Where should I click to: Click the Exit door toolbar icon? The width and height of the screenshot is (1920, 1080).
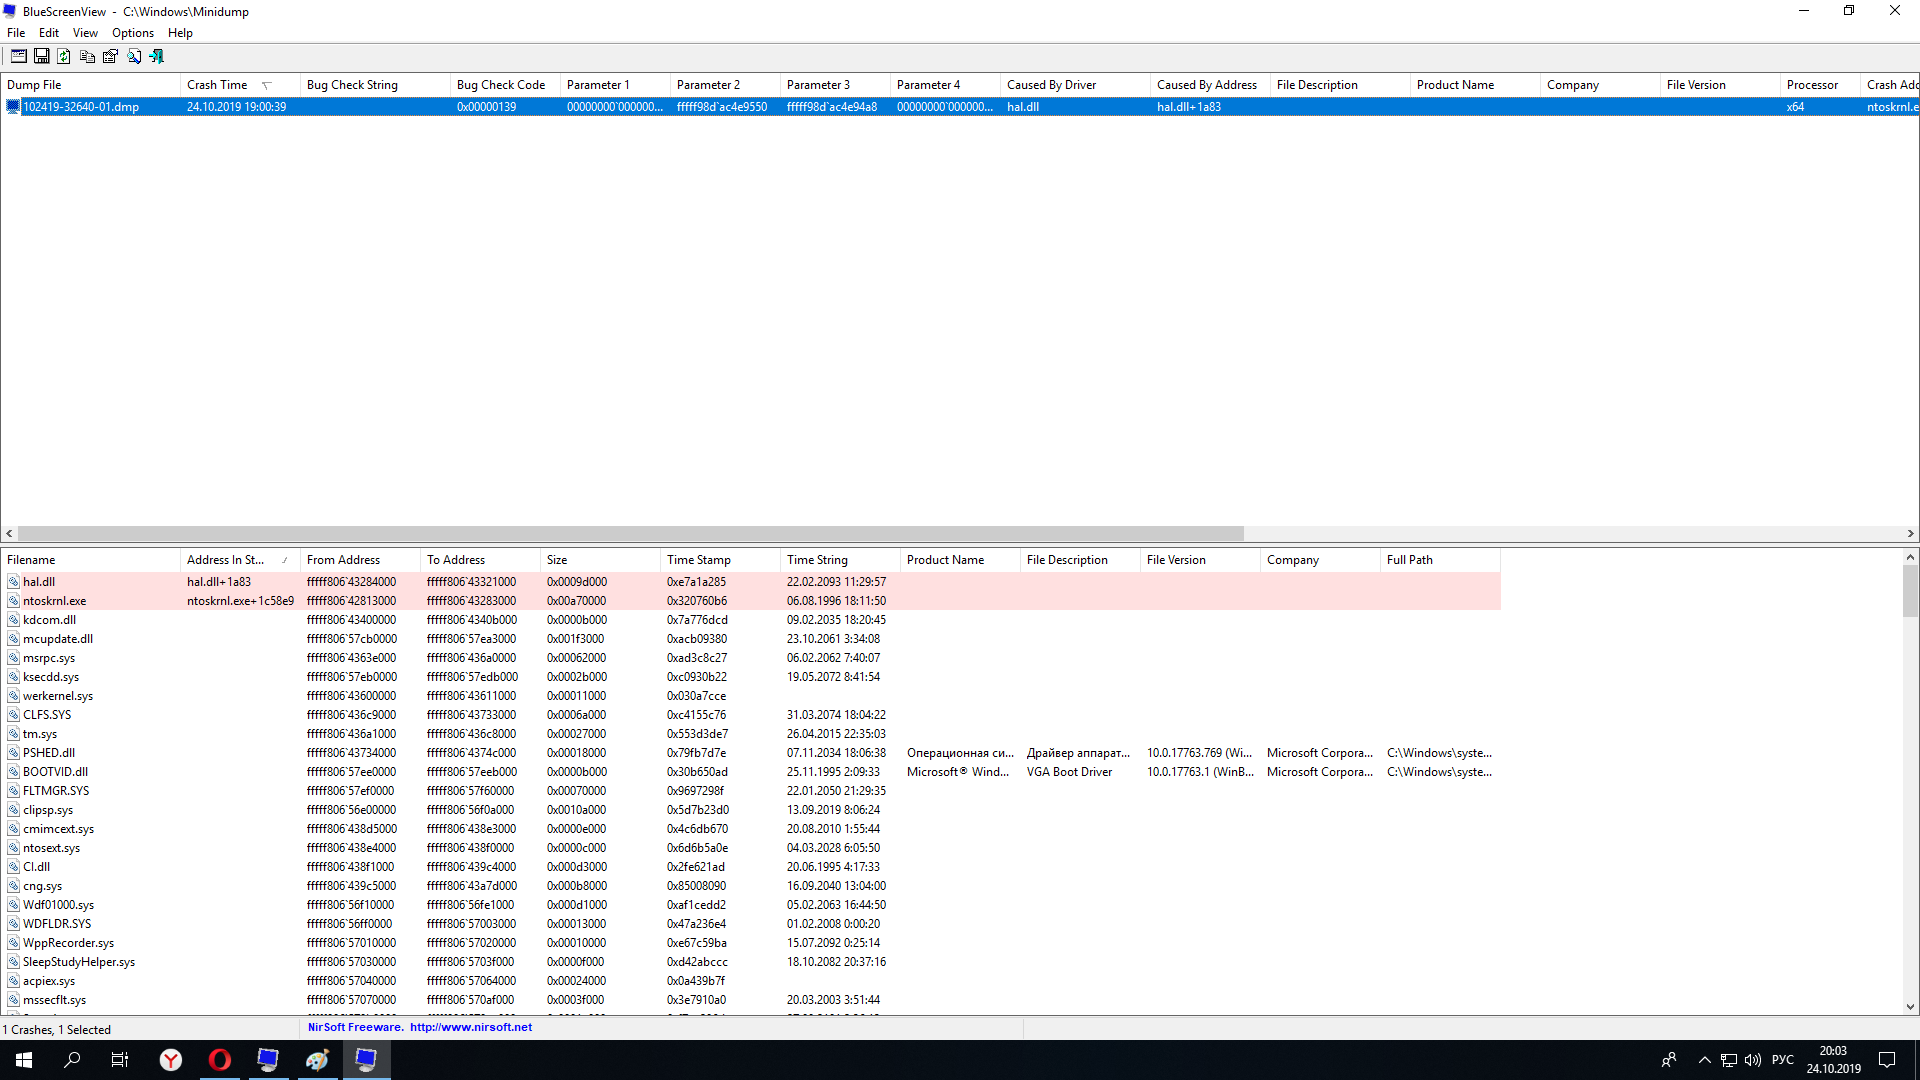click(x=157, y=57)
